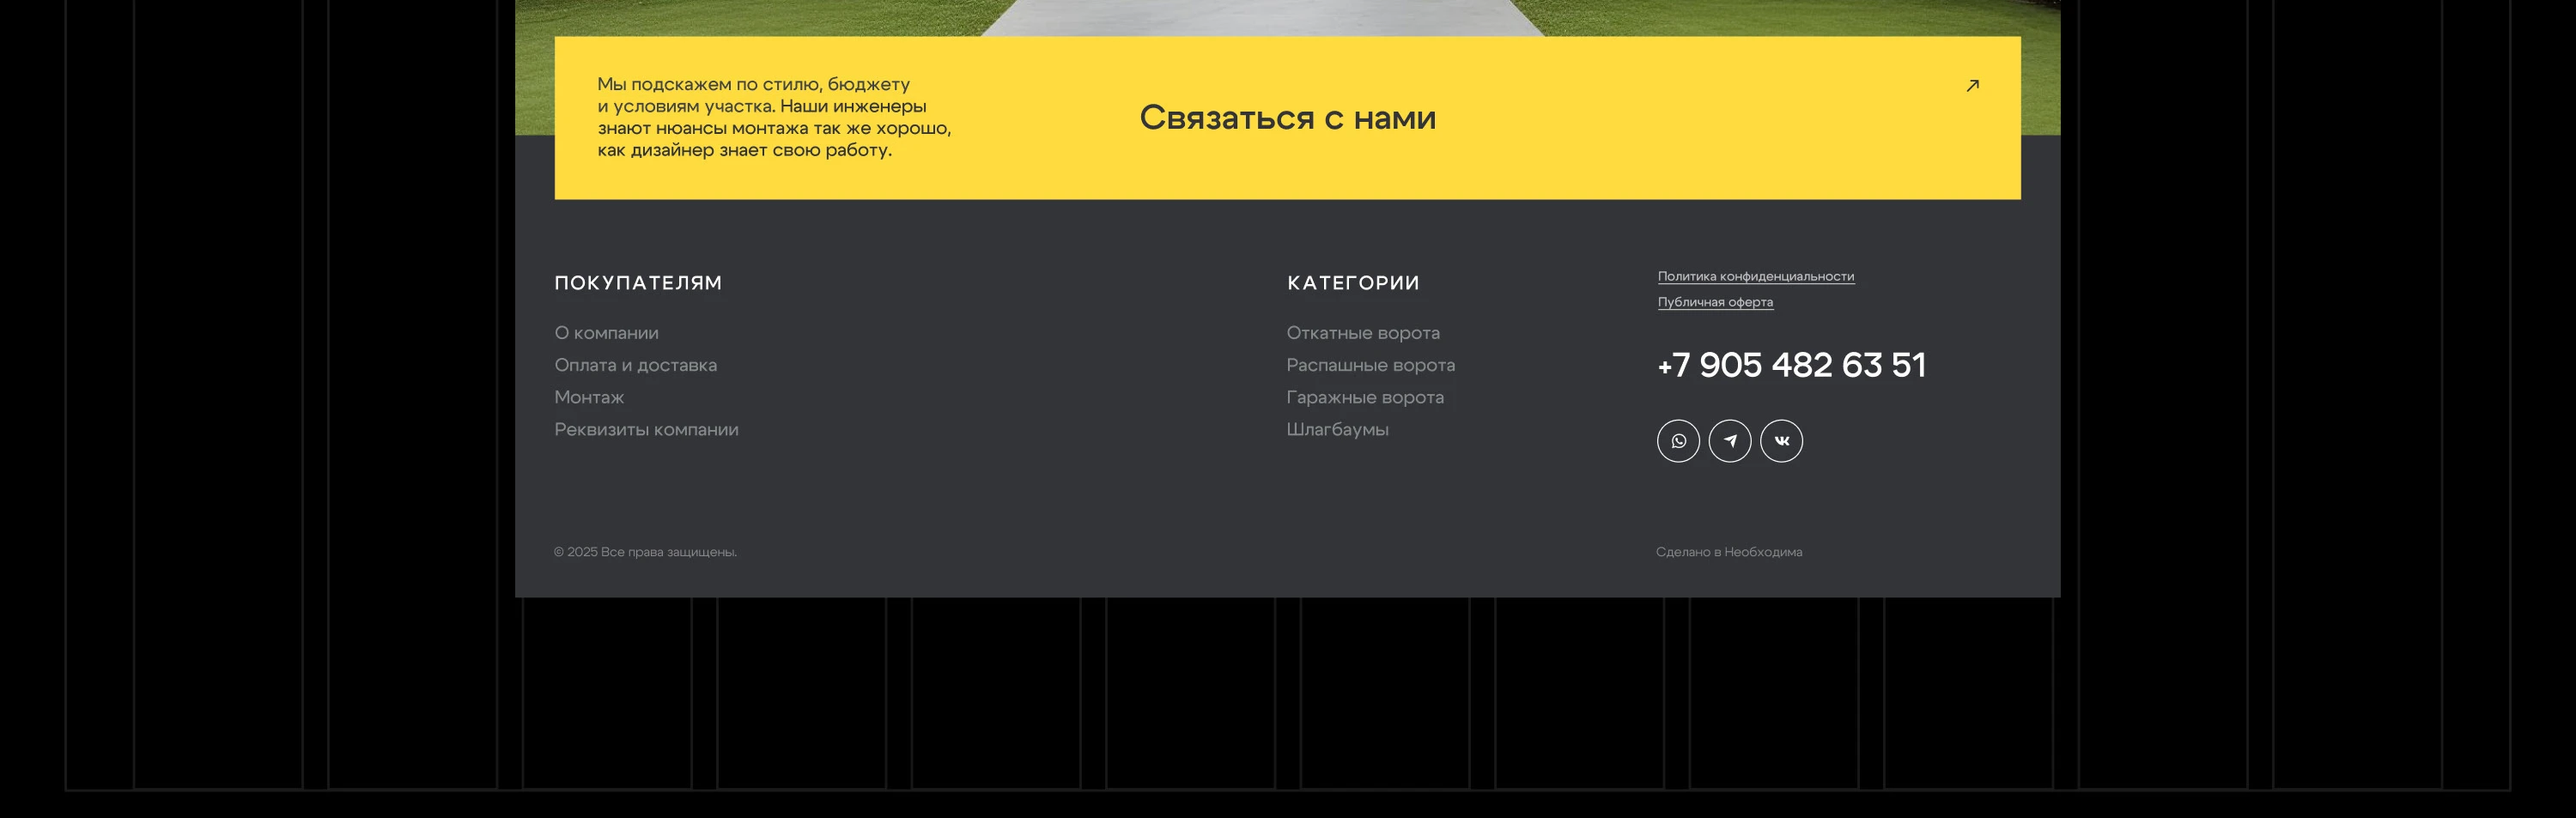Open the Гаражные ворота category

coord(1365,397)
